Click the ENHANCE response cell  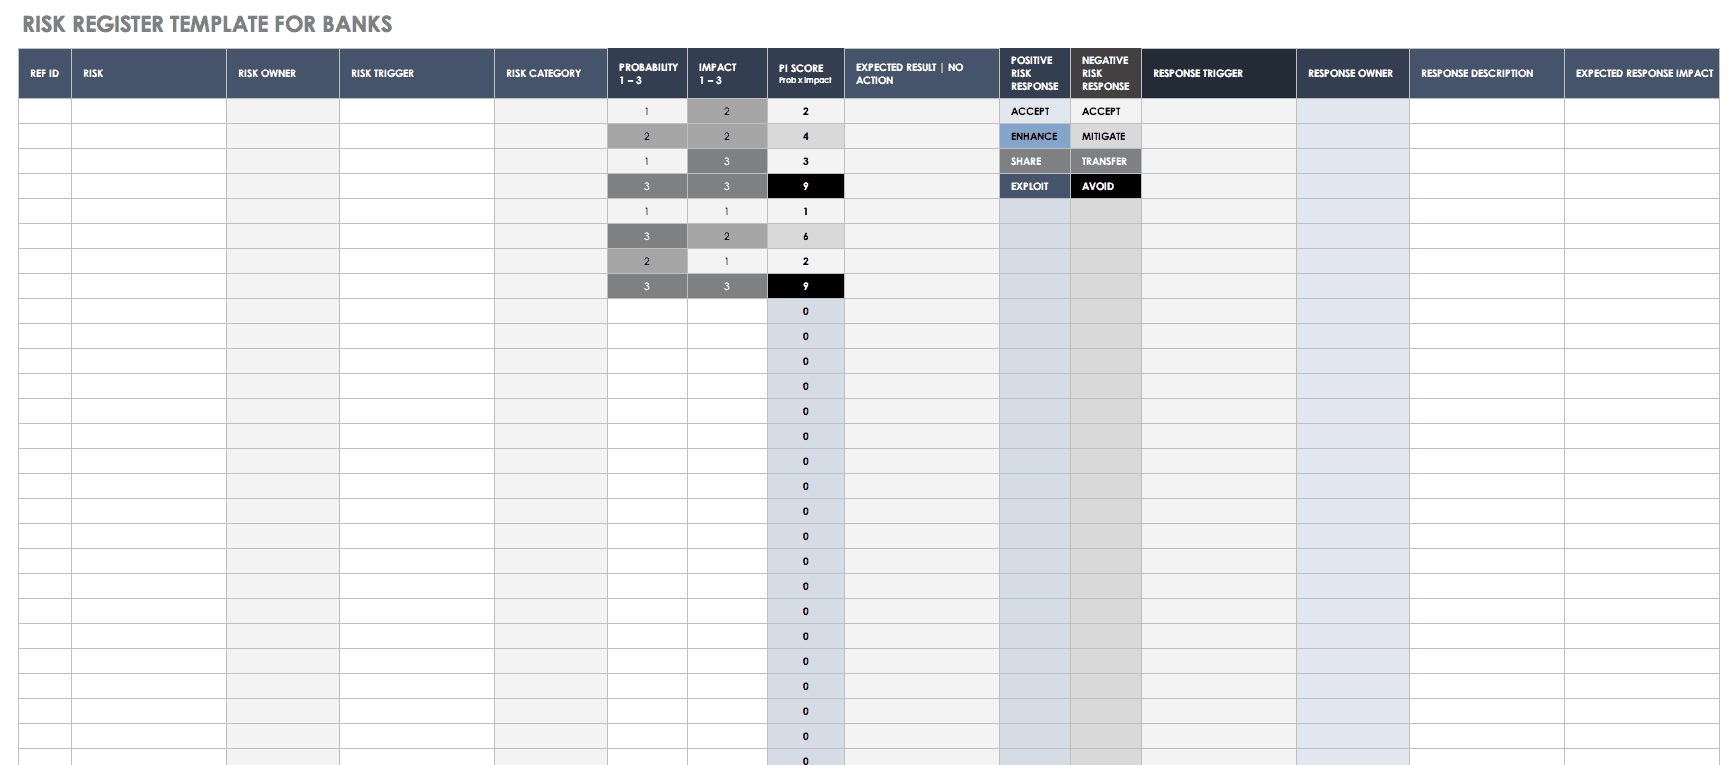pos(1035,136)
